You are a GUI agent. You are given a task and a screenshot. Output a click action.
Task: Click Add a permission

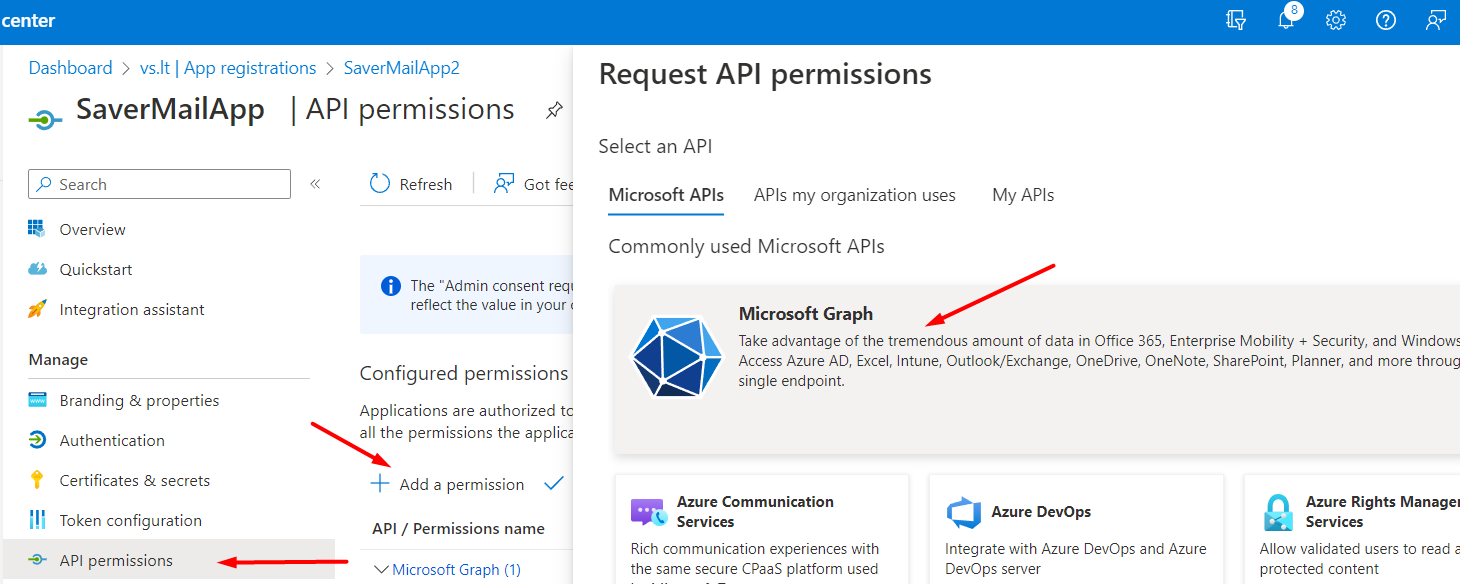pyautogui.click(x=448, y=484)
